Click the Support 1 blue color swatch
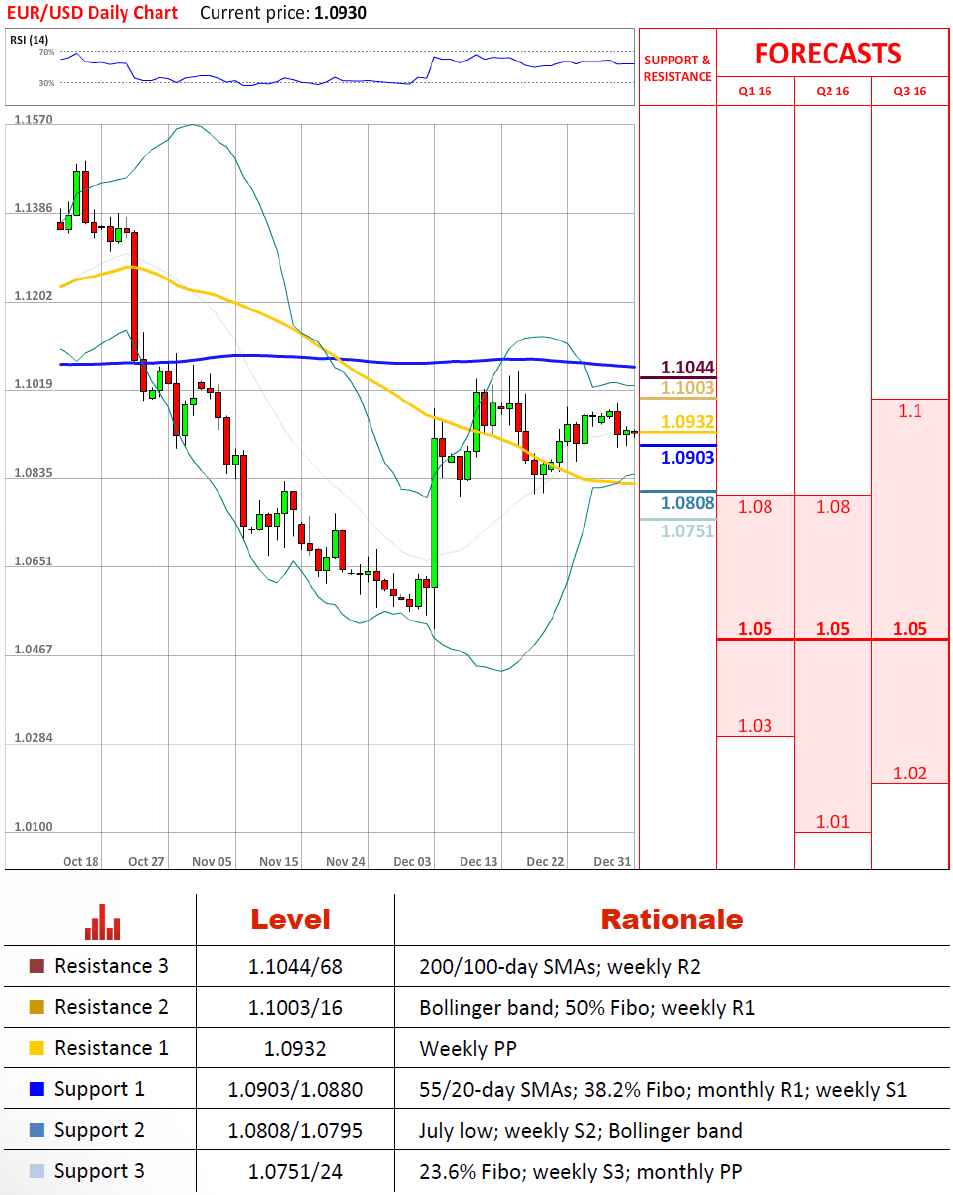This screenshot has width=953, height=1195. [37, 1089]
